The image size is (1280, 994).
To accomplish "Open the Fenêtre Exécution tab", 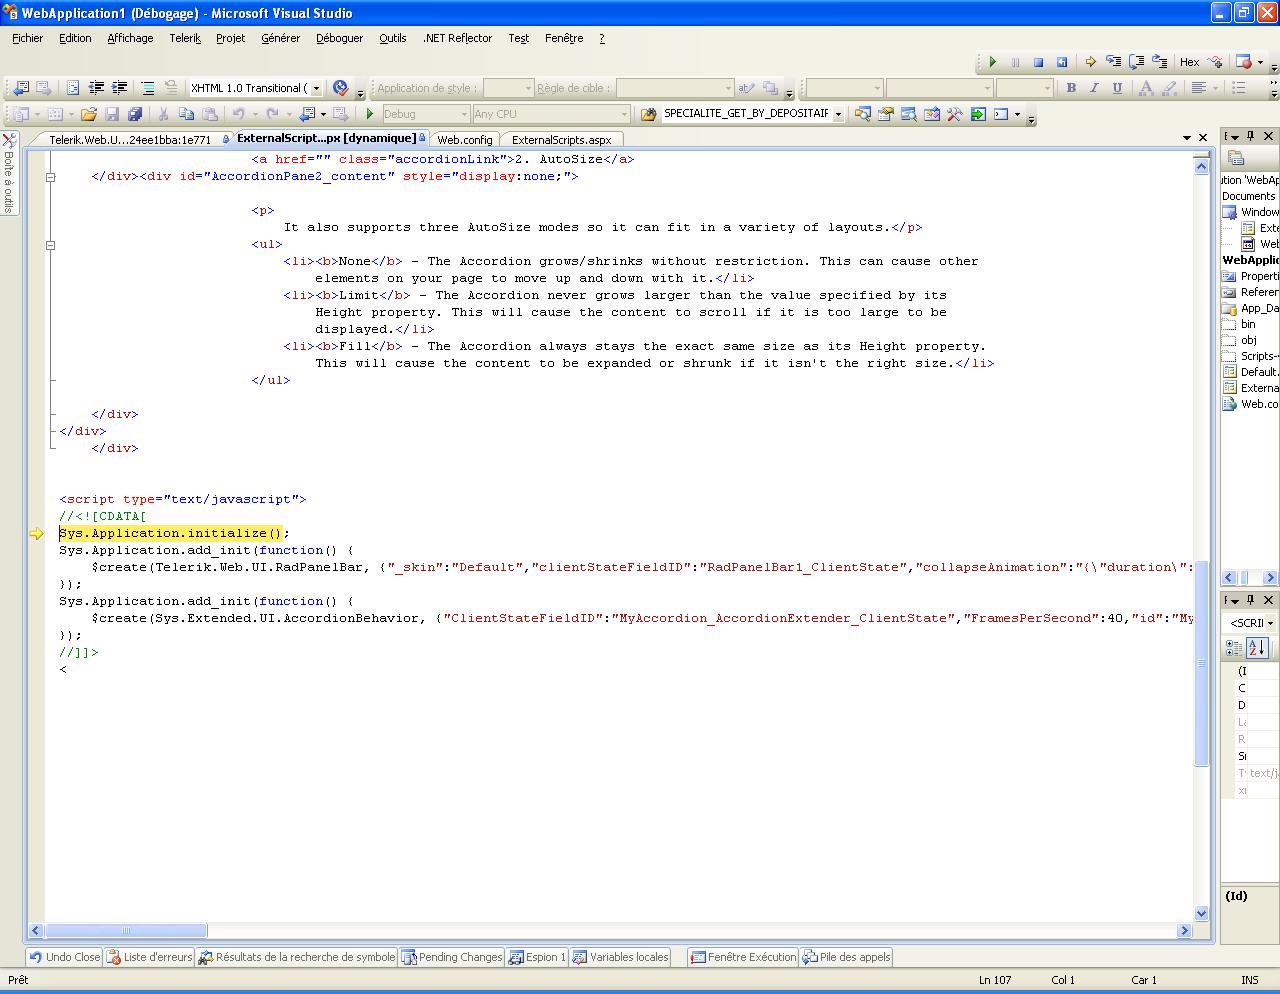I will 743,957.
